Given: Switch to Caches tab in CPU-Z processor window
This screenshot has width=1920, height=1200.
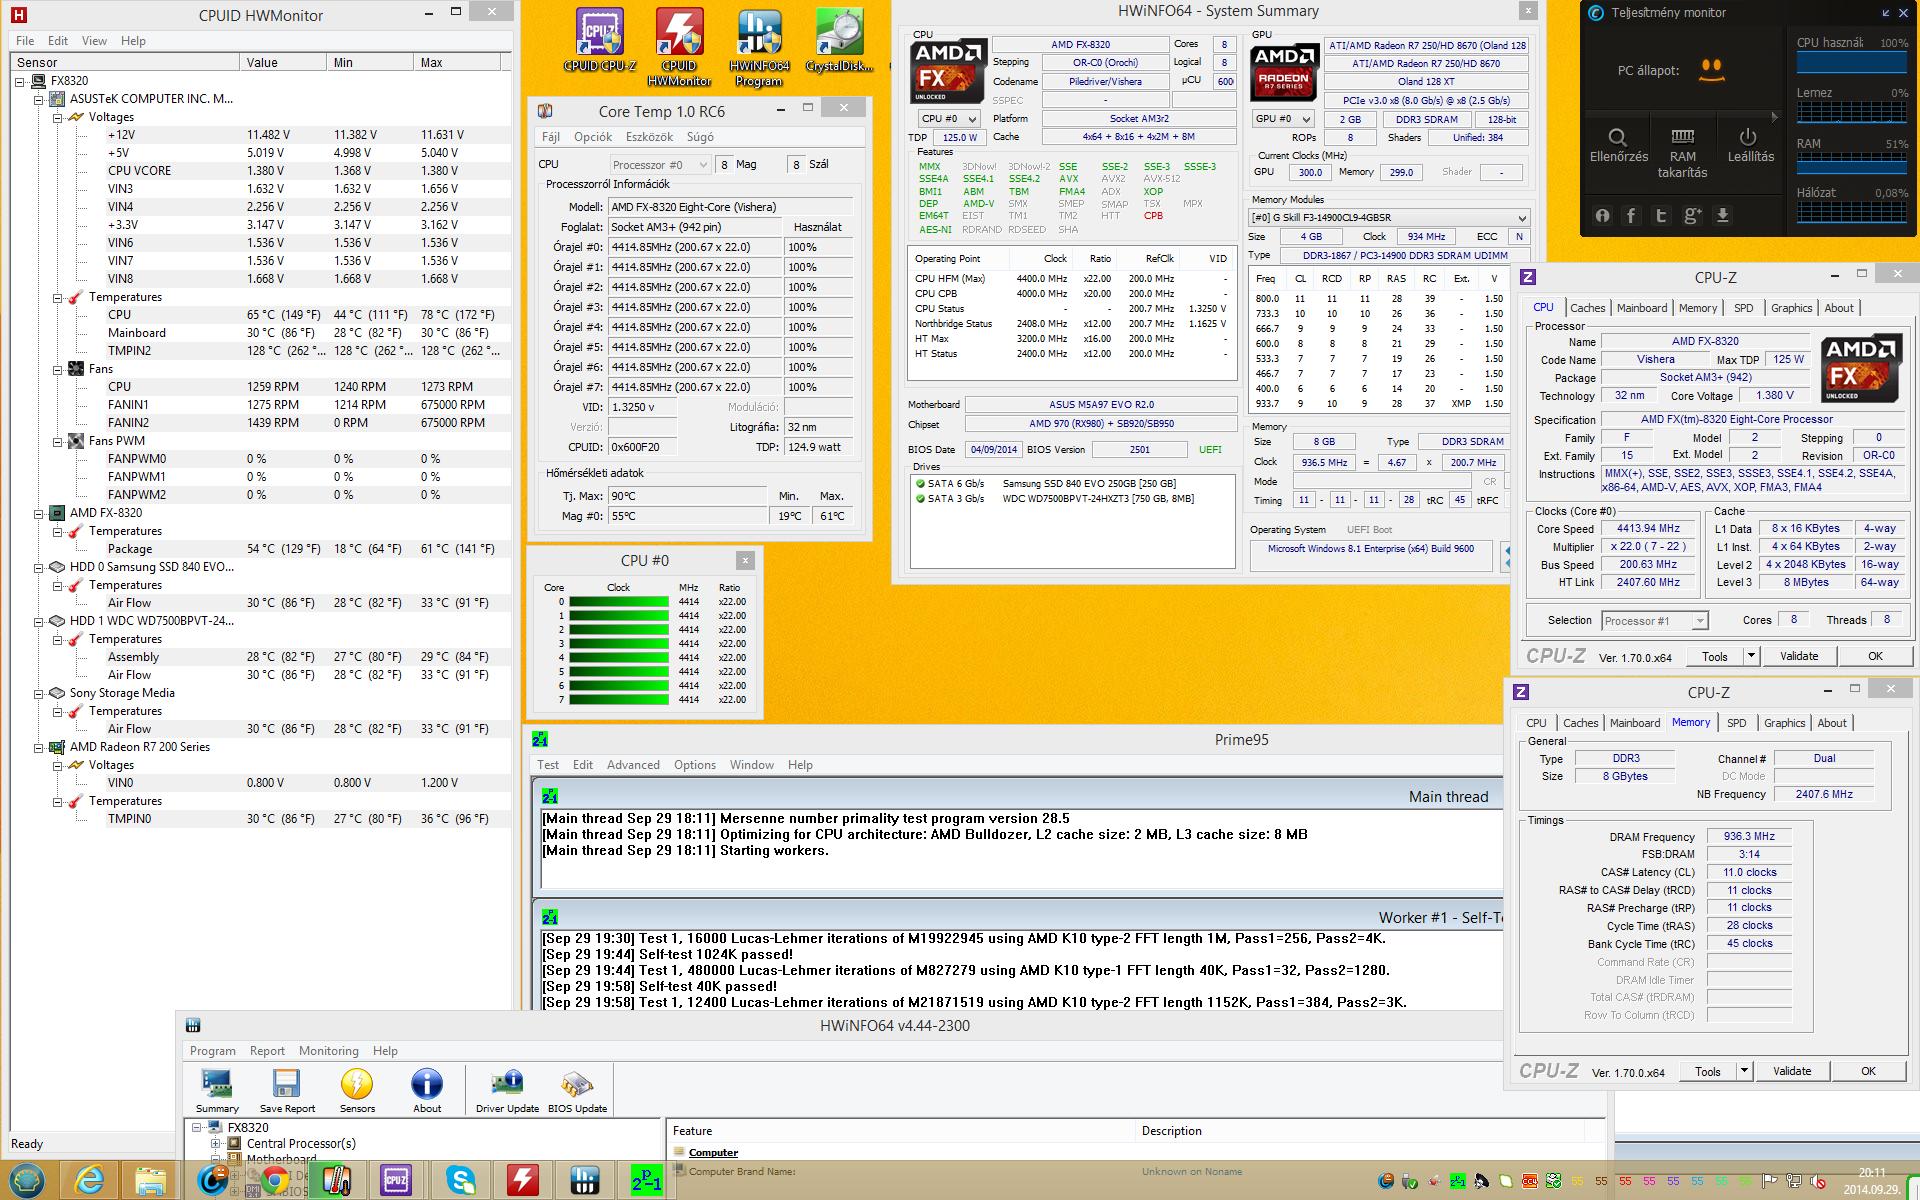Looking at the screenshot, I should tap(1587, 308).
